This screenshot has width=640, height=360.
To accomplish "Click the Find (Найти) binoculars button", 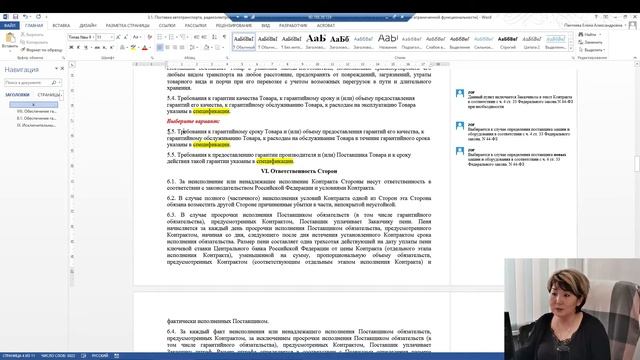I will click(587, 35).
